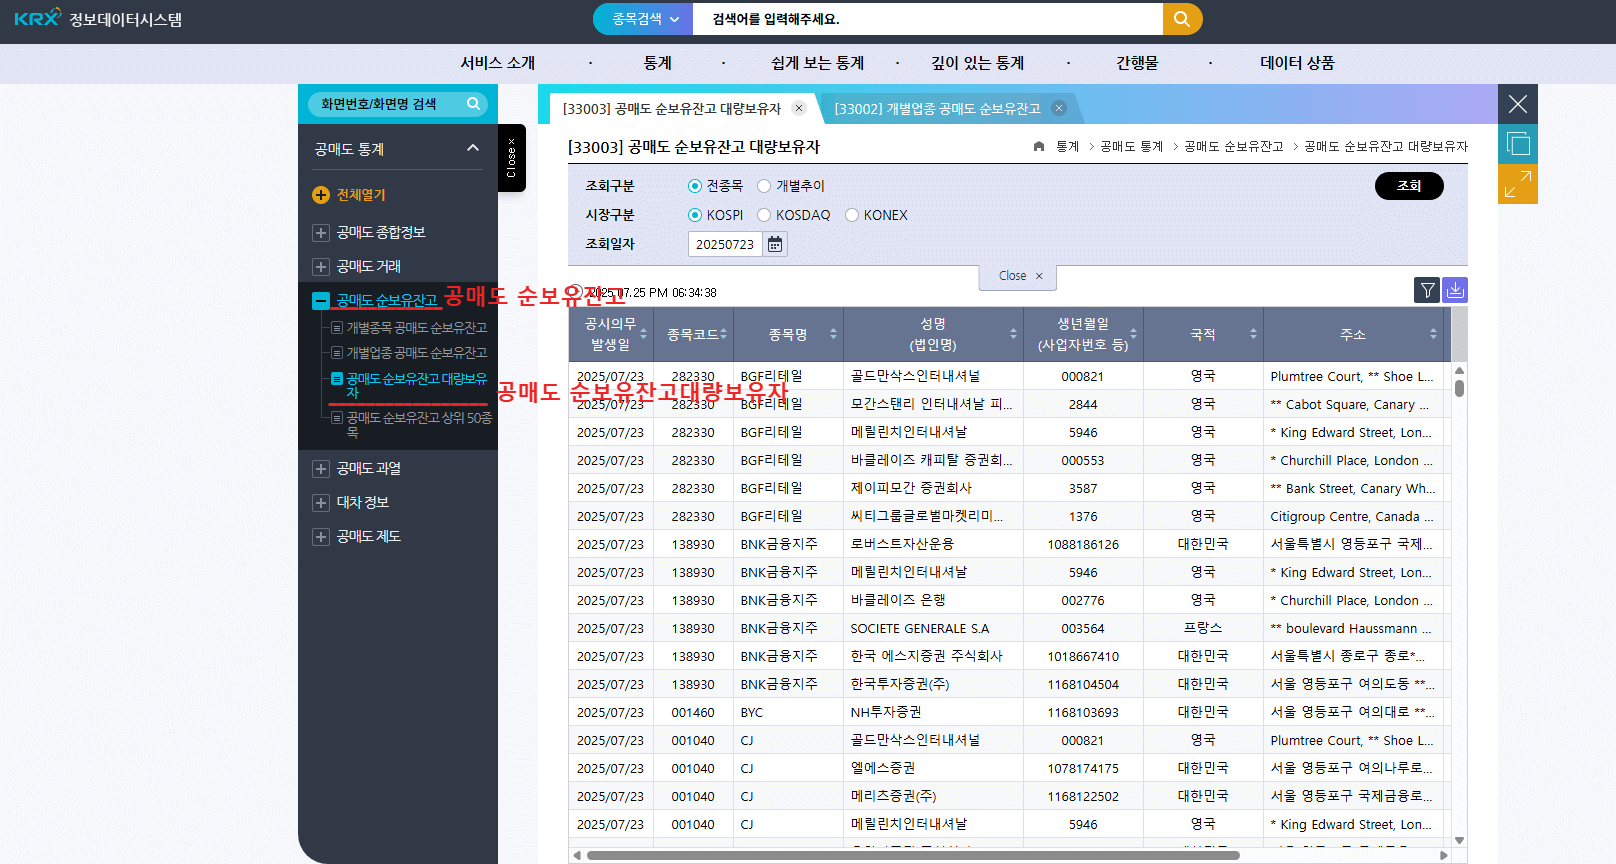
Task: Open the 종목검색 dropdown
Action: point(644,19)
